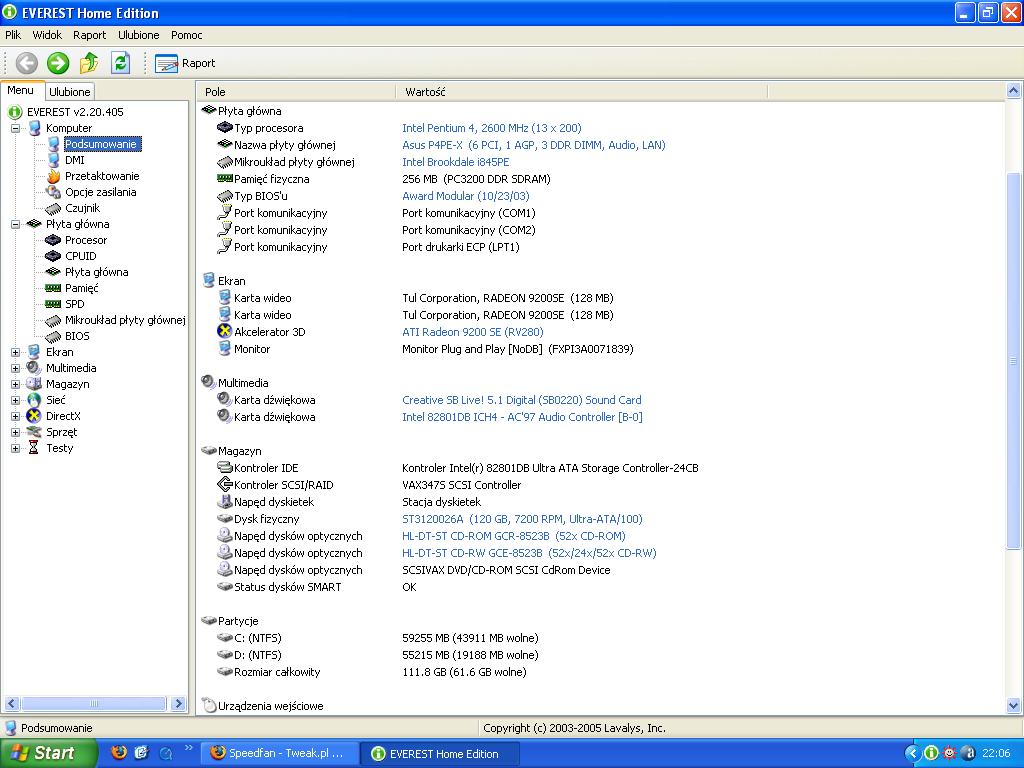Select the Procesor chip icon
The image size is (1024, 768).
(53, 240)
